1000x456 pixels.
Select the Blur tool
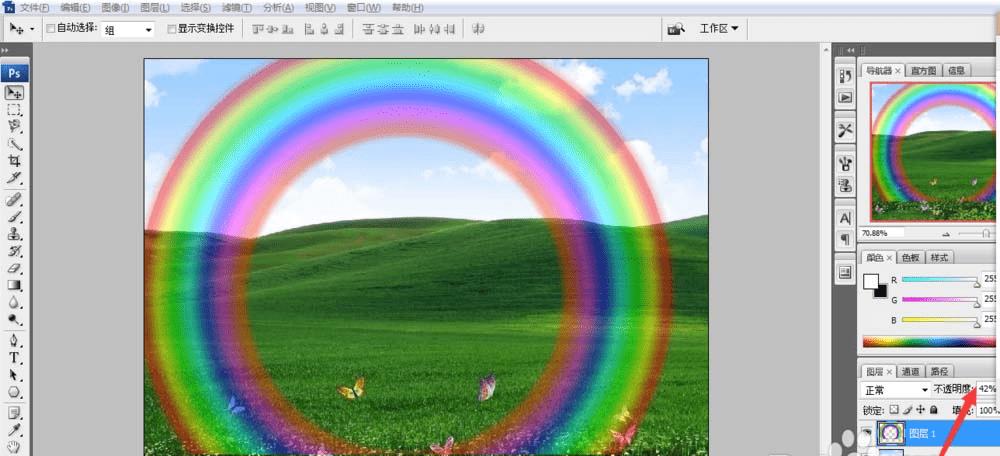pos(15,302)
